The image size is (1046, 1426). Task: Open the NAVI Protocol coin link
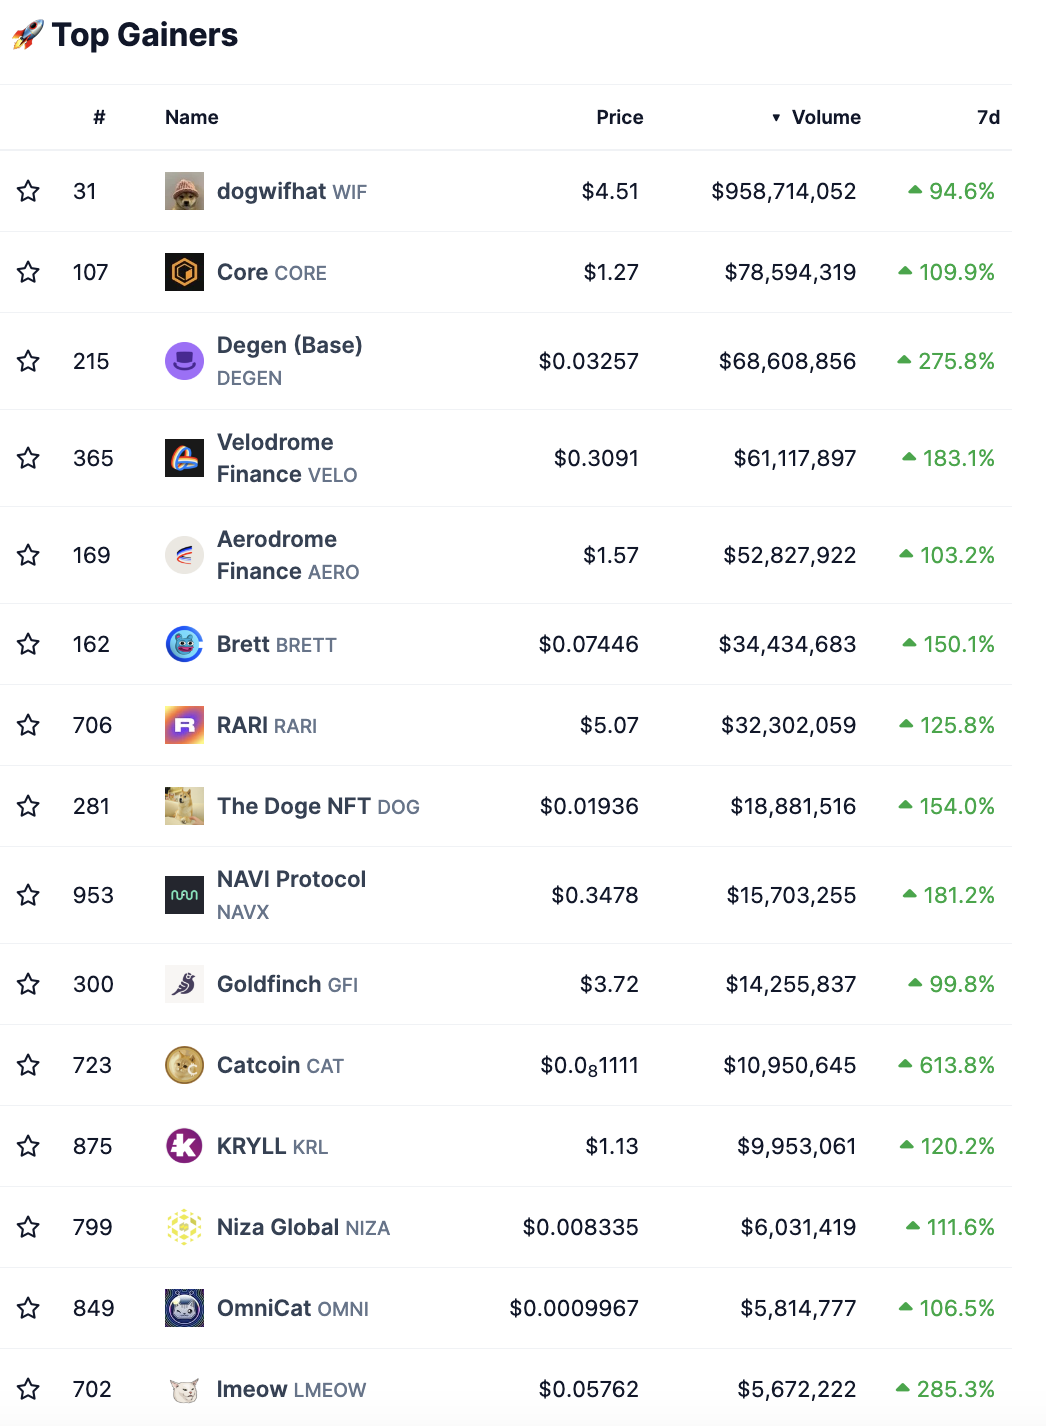tap(291, 880)
